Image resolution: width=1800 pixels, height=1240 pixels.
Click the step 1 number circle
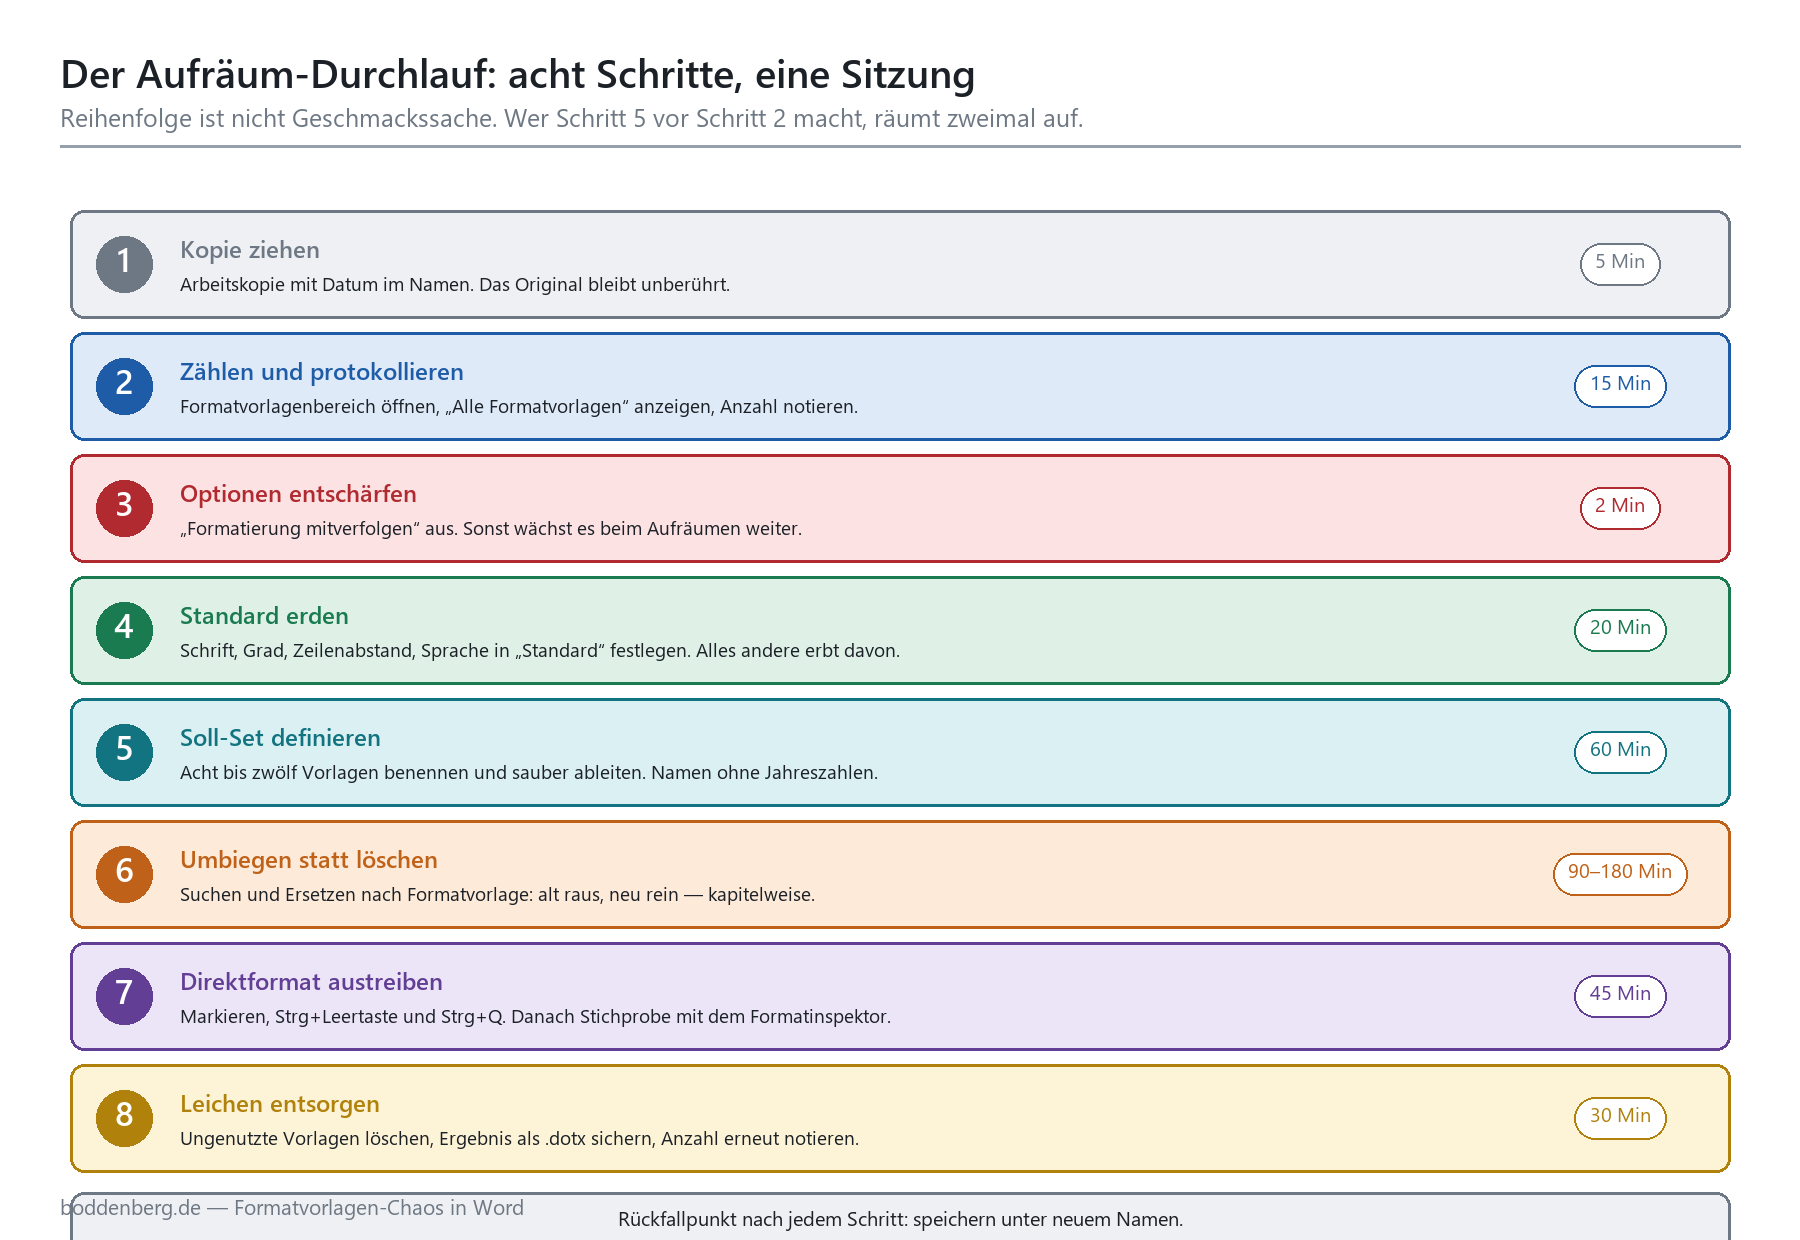point(124,265)
